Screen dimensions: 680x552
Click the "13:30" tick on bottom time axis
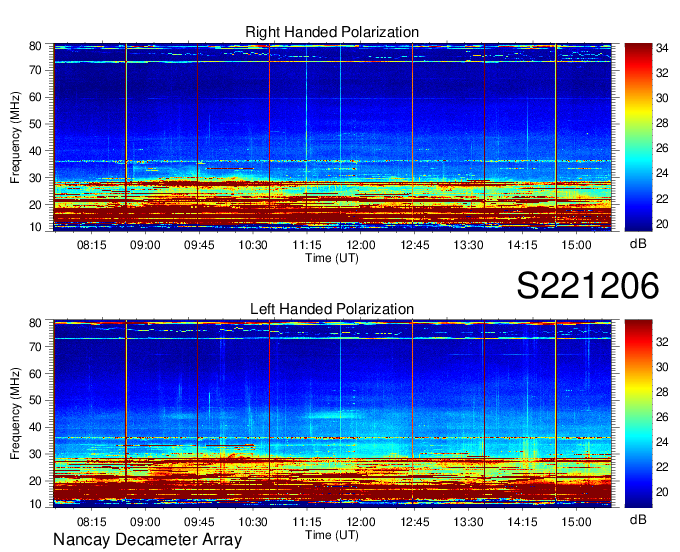coord(468,522)
